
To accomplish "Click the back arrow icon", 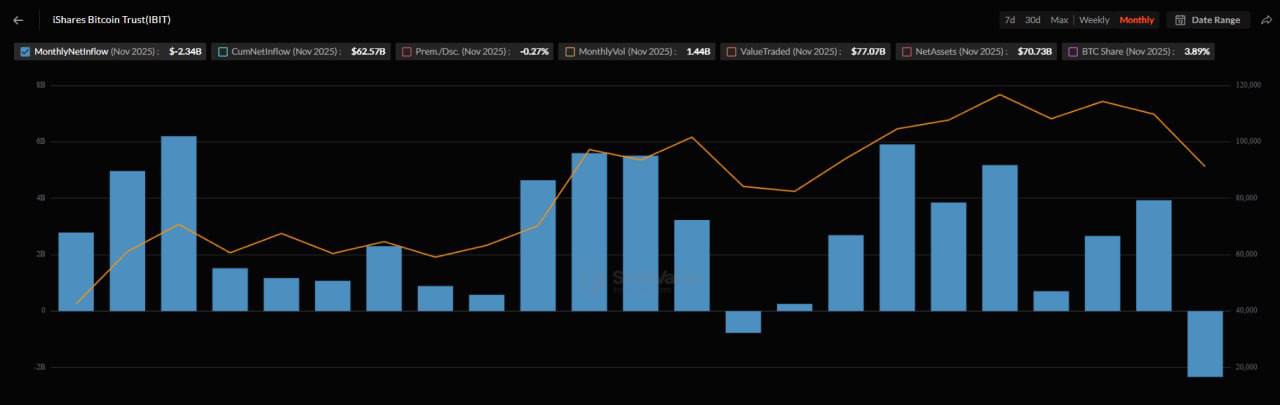I will click(18, 20).
